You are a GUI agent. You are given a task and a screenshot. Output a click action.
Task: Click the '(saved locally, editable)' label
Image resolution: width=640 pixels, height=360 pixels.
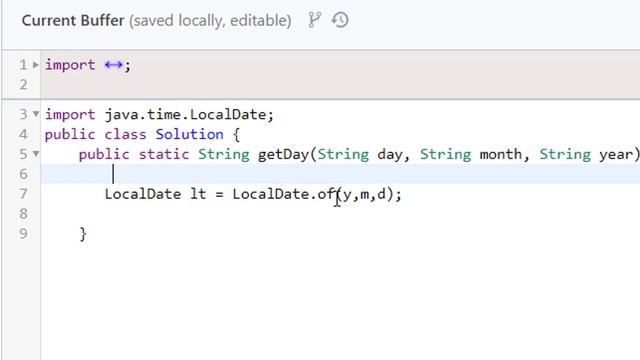pos(210,21)
